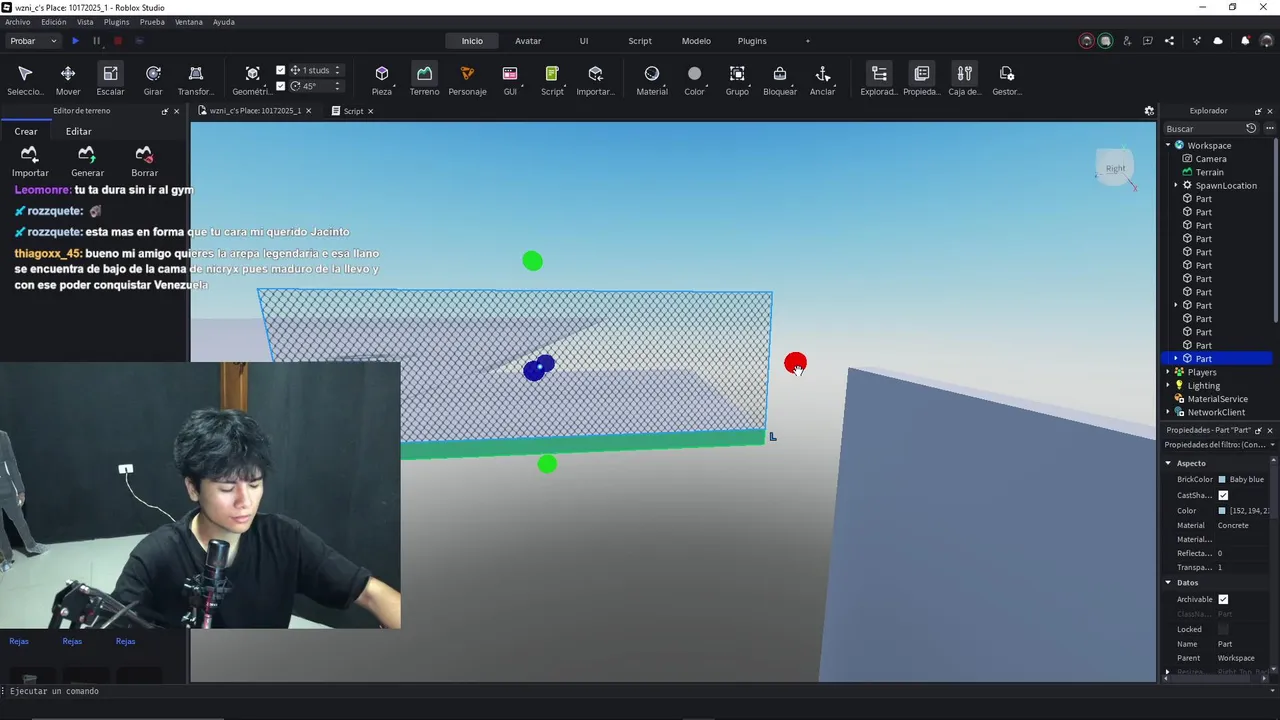Expand the Lighting service node
The width and height of the screenshot is (1280, 720).
coord(1168,386)
